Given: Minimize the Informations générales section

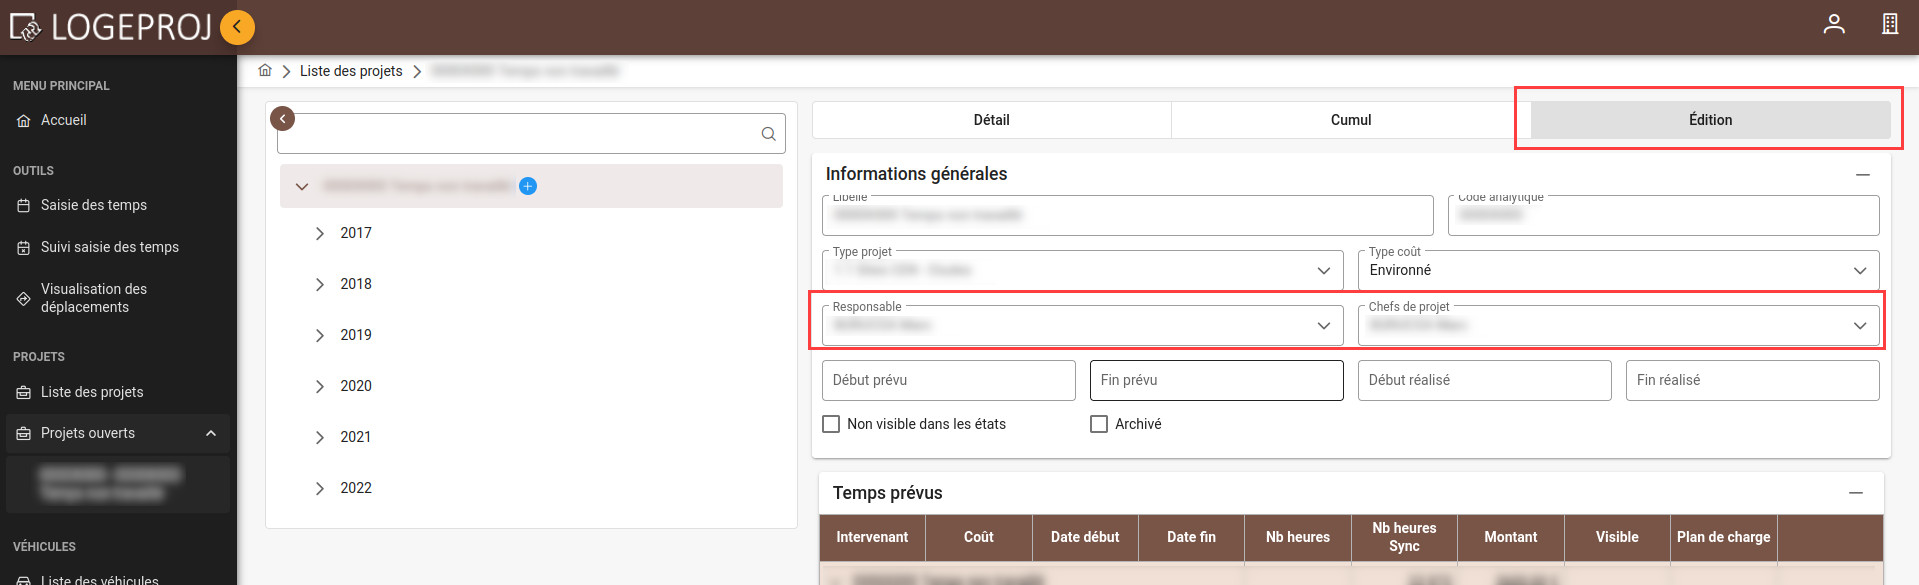Looking at the screenshot, I should 1862,175.
